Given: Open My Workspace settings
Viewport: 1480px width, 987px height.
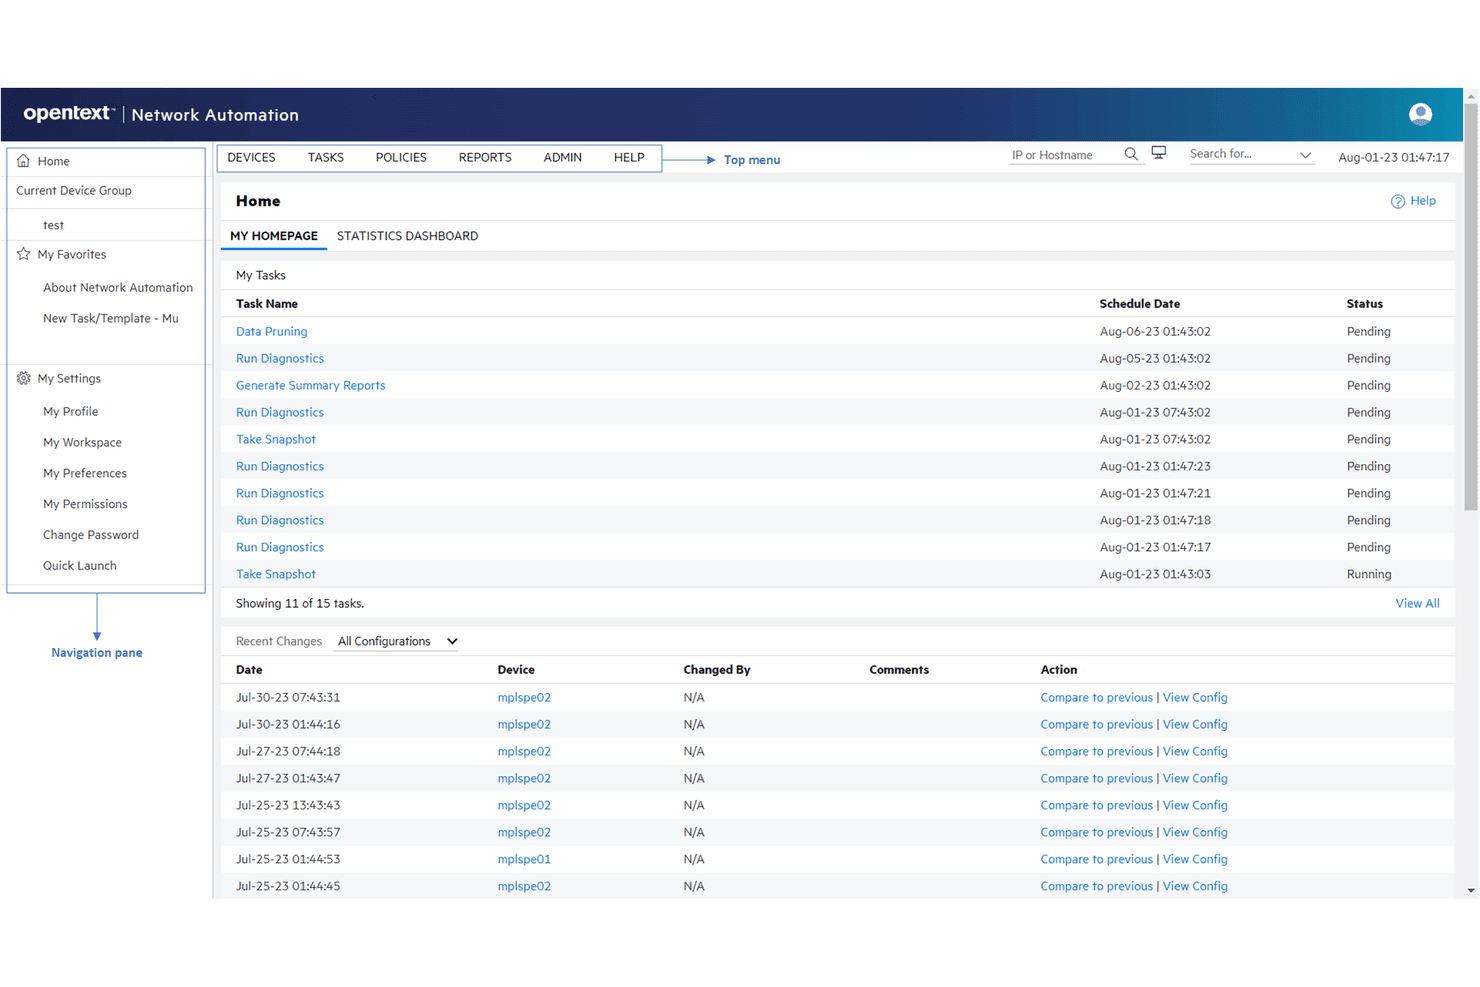Looking at the screenshot, I should tap(82, 442).
